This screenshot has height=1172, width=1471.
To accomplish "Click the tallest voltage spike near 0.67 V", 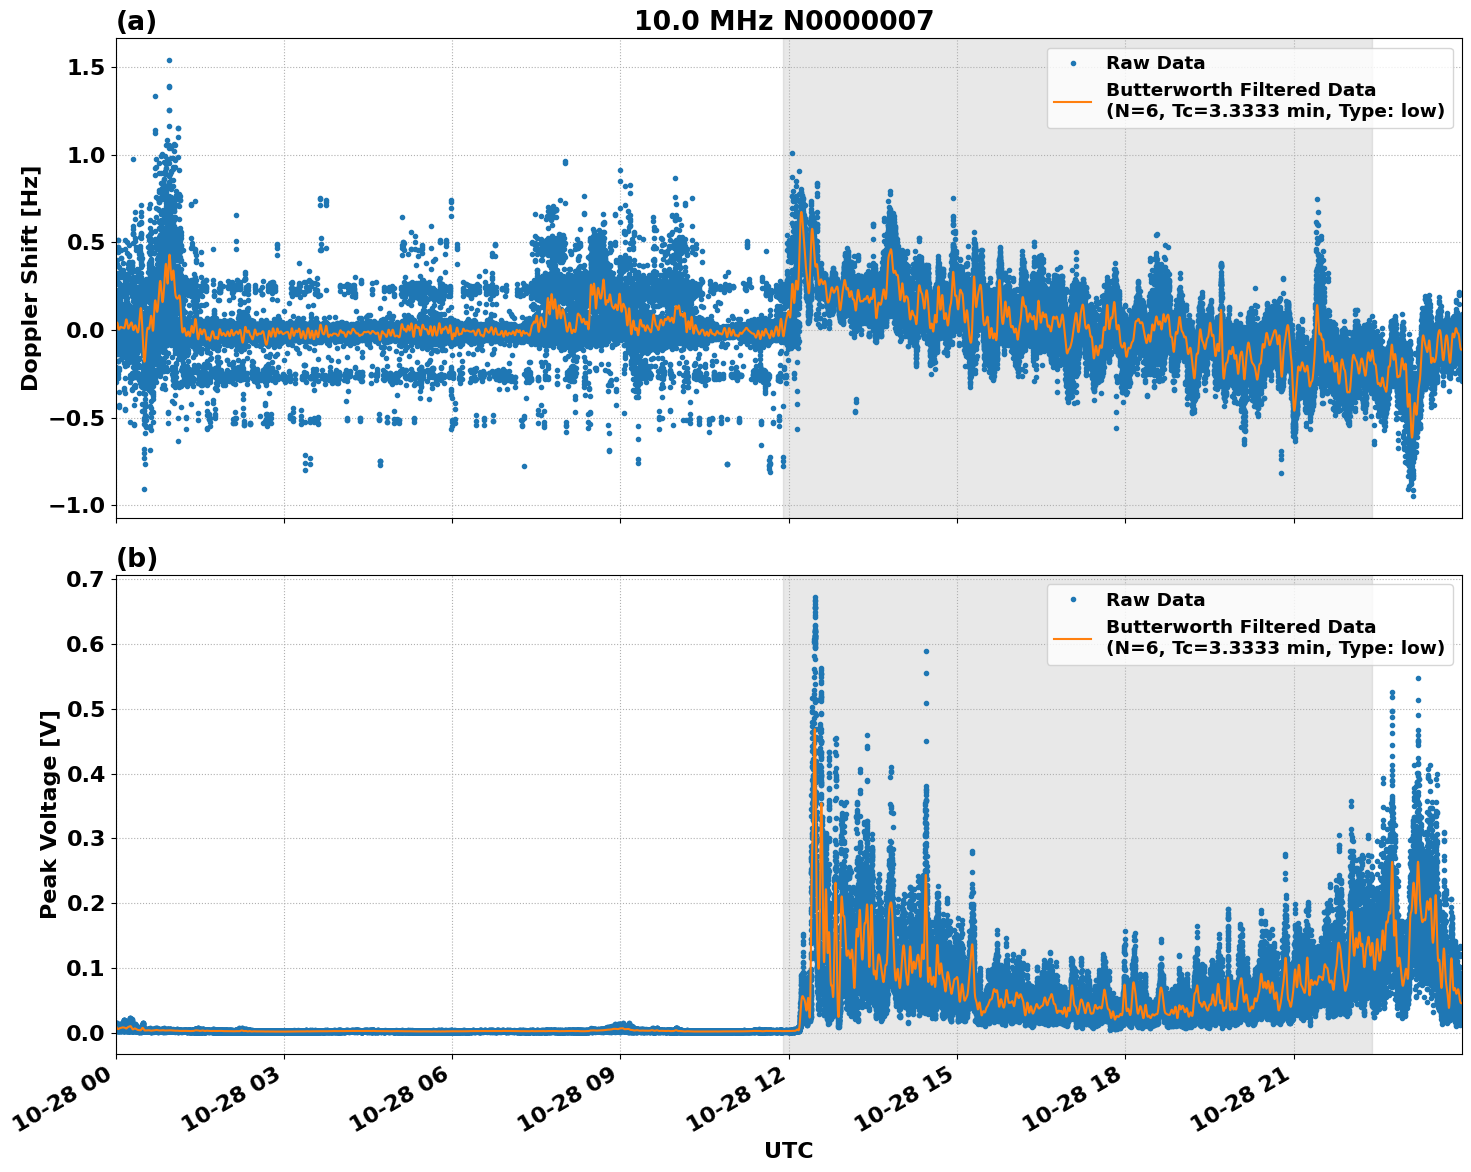I will point(814,597).
